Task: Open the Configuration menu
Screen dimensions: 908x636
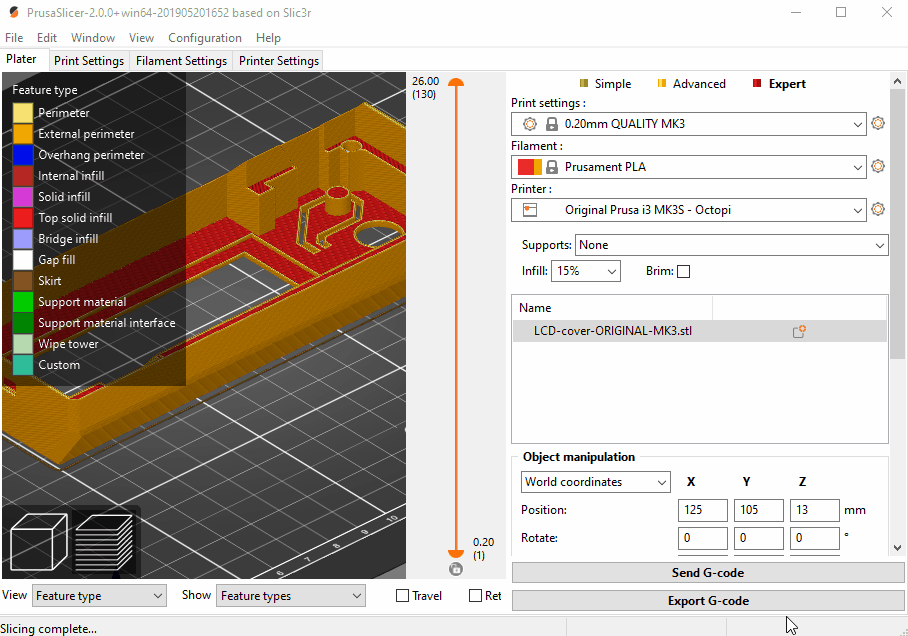Action: 204,38
